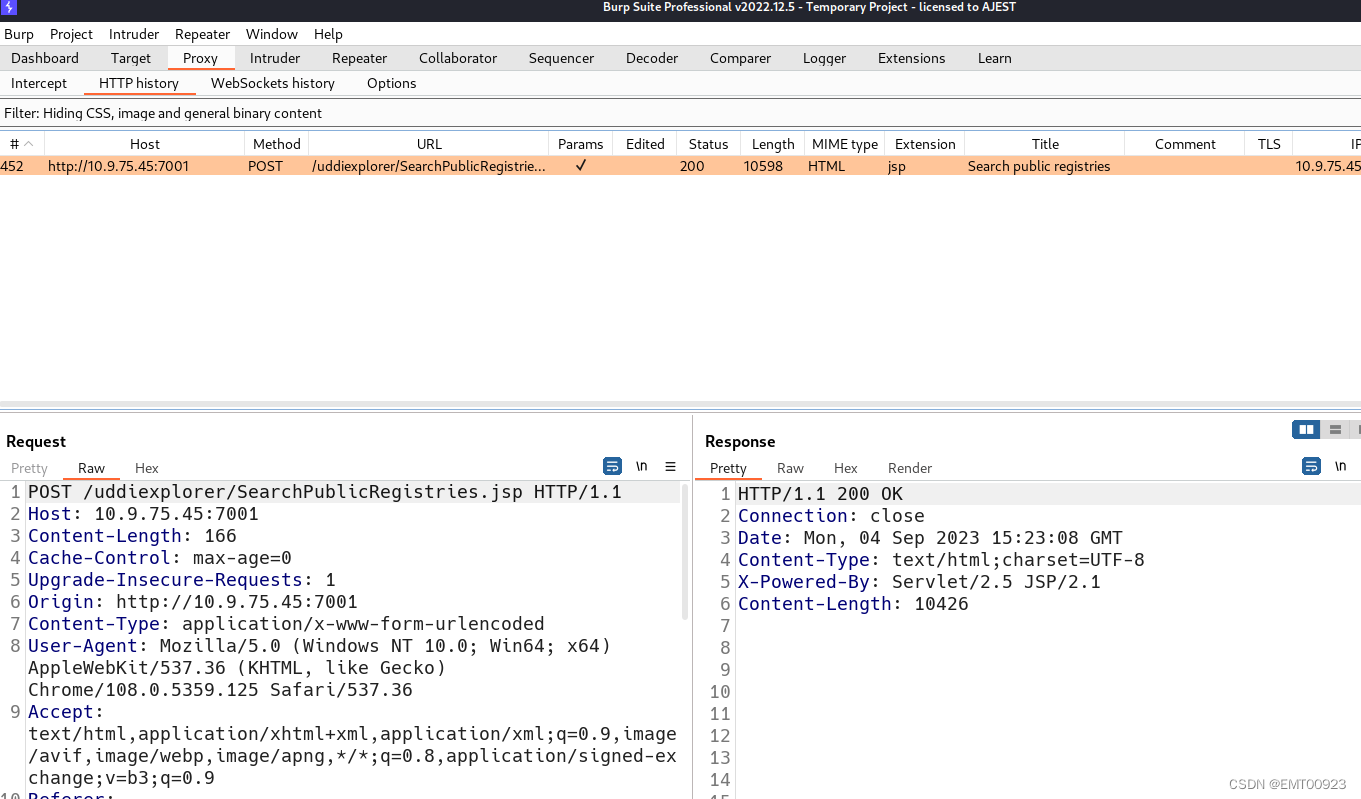Open the Intruder menu
Image resolution: width=1361 pixels, height=799 pixels.
[134, 34]
